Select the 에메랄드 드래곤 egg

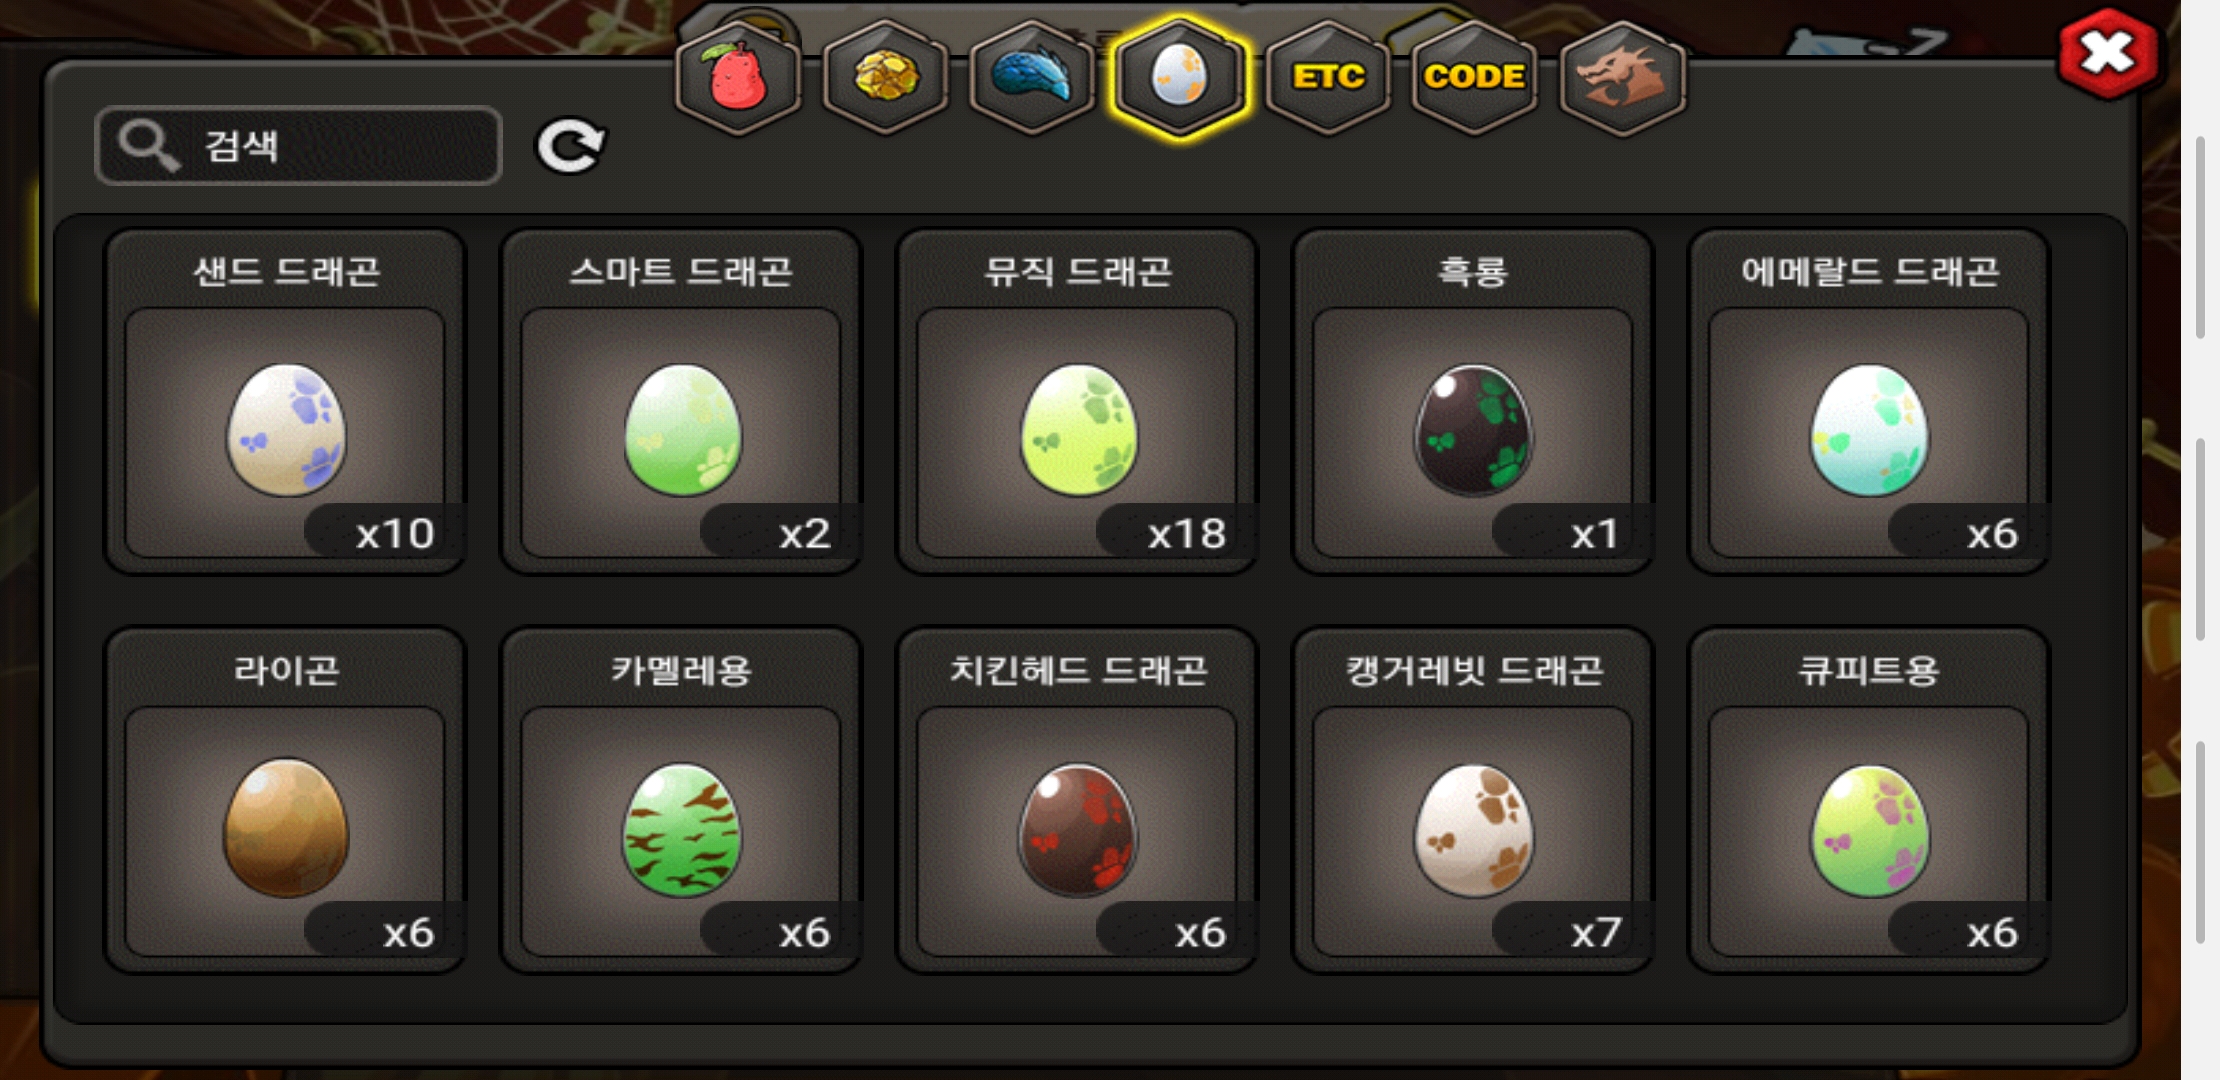click(x=1869, y=402)
